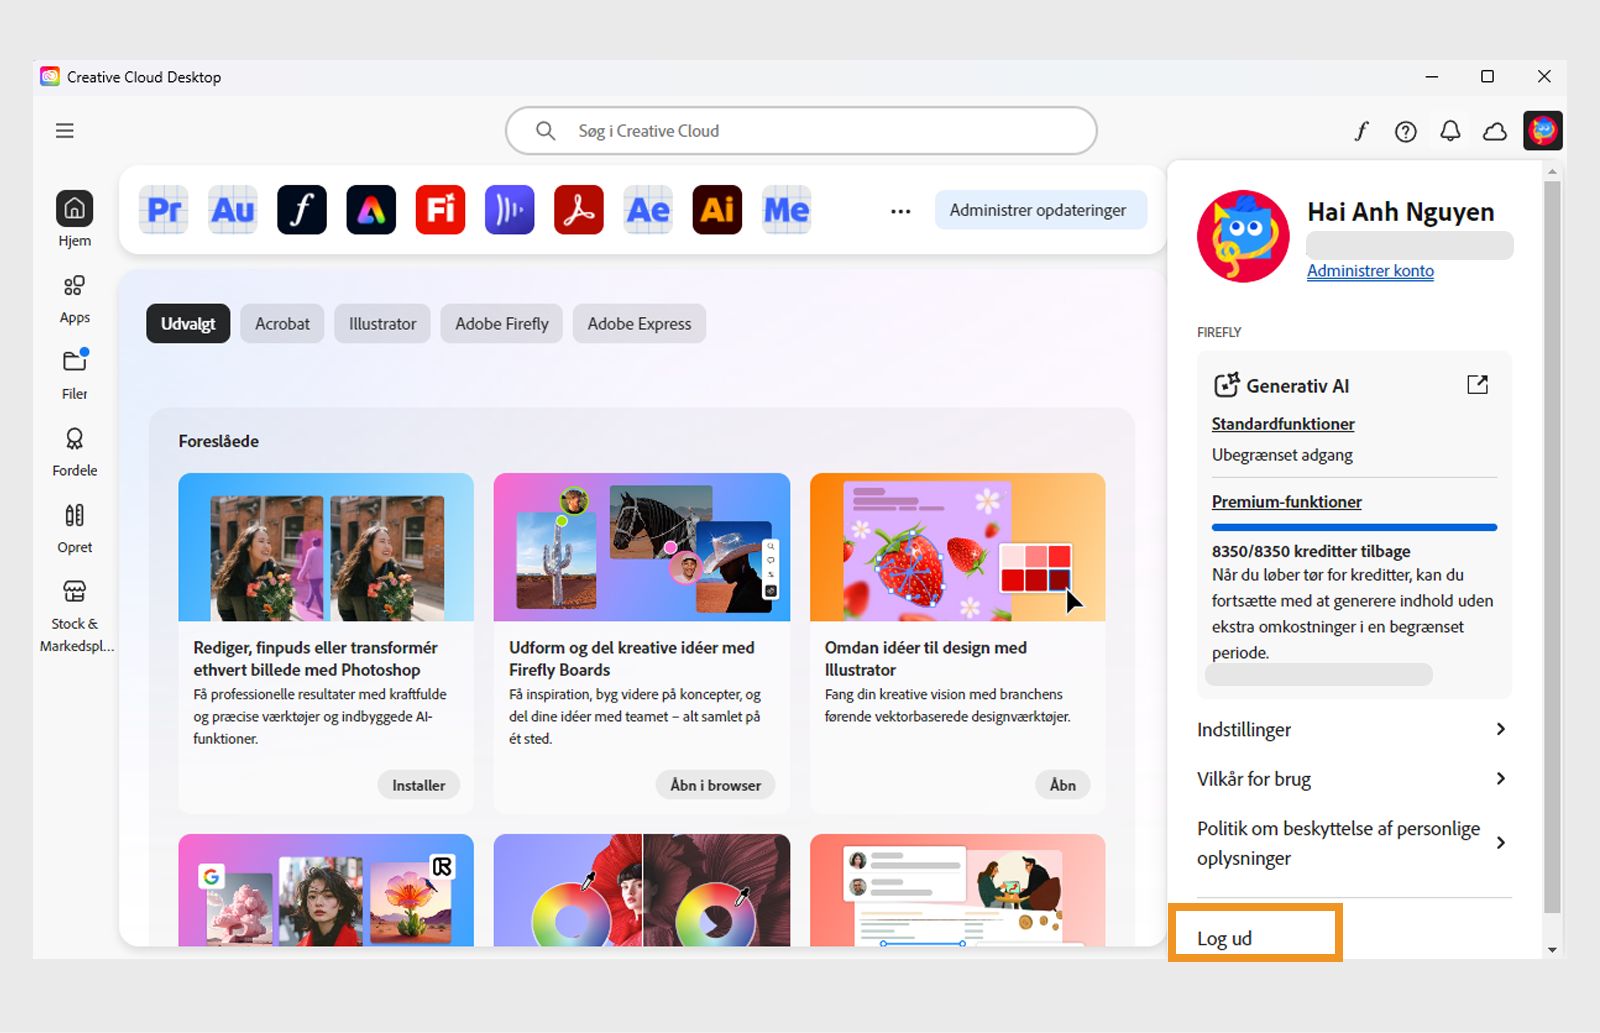Open the After Effects app icon
Viewport: 1600px width, 1033px height.
[648, 210]
